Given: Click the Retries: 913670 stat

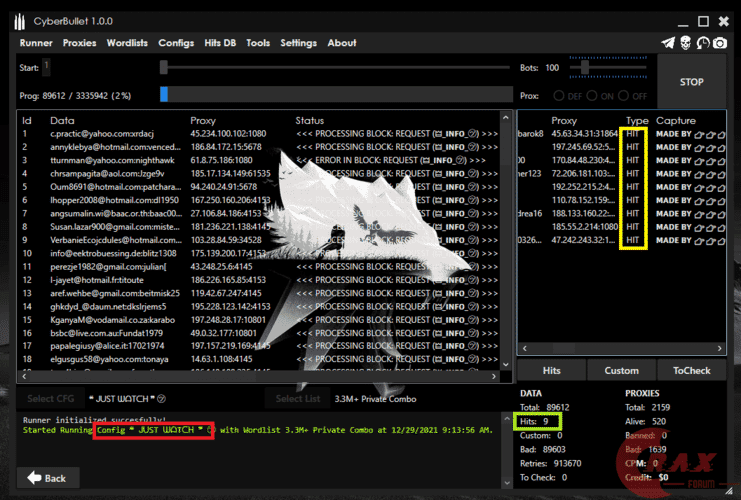Looking at the screenshot, I should tap(551, 463).
